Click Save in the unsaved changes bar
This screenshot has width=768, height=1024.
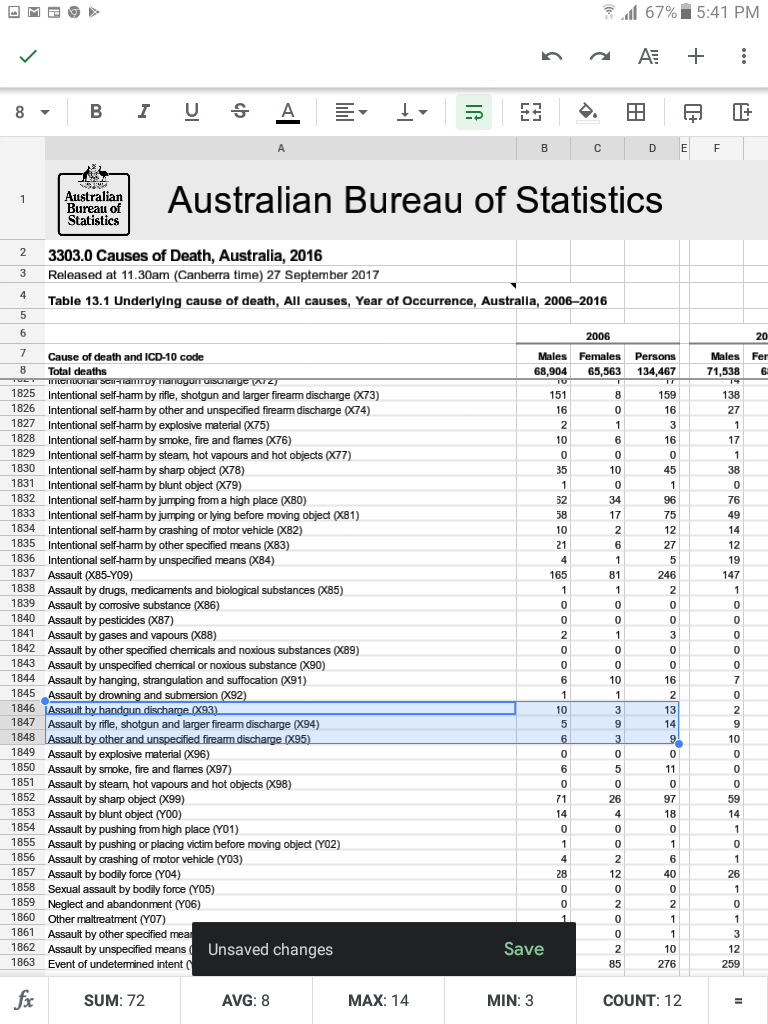click(524, 949)
